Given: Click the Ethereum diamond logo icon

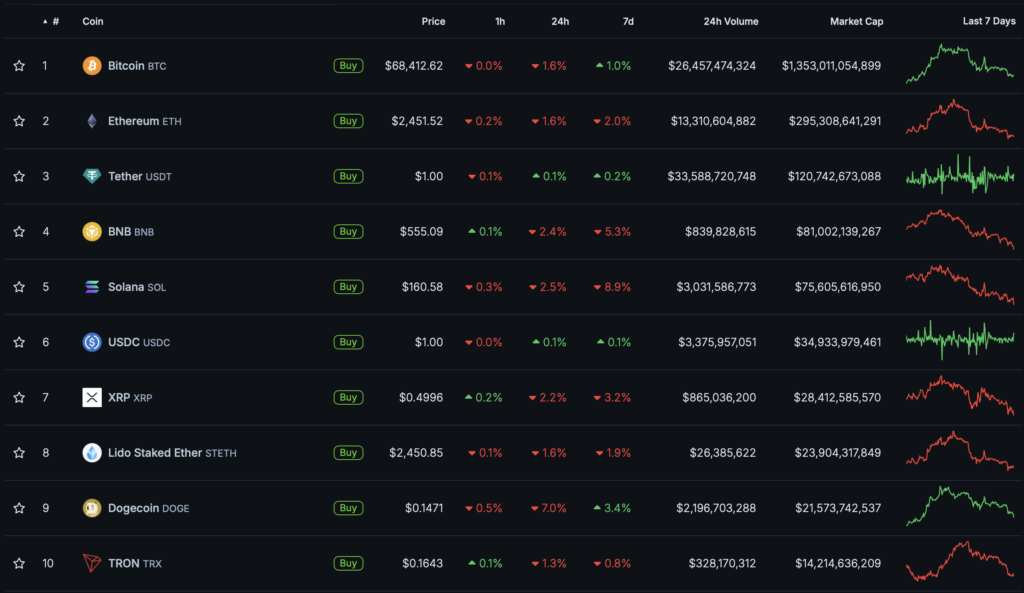Looking at the screenshot, I should [x=92, y=121].
